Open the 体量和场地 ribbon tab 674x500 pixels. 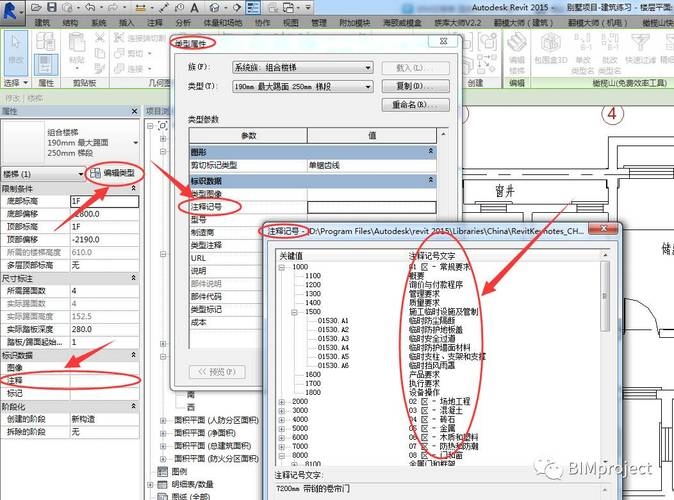tap(223, 22)
